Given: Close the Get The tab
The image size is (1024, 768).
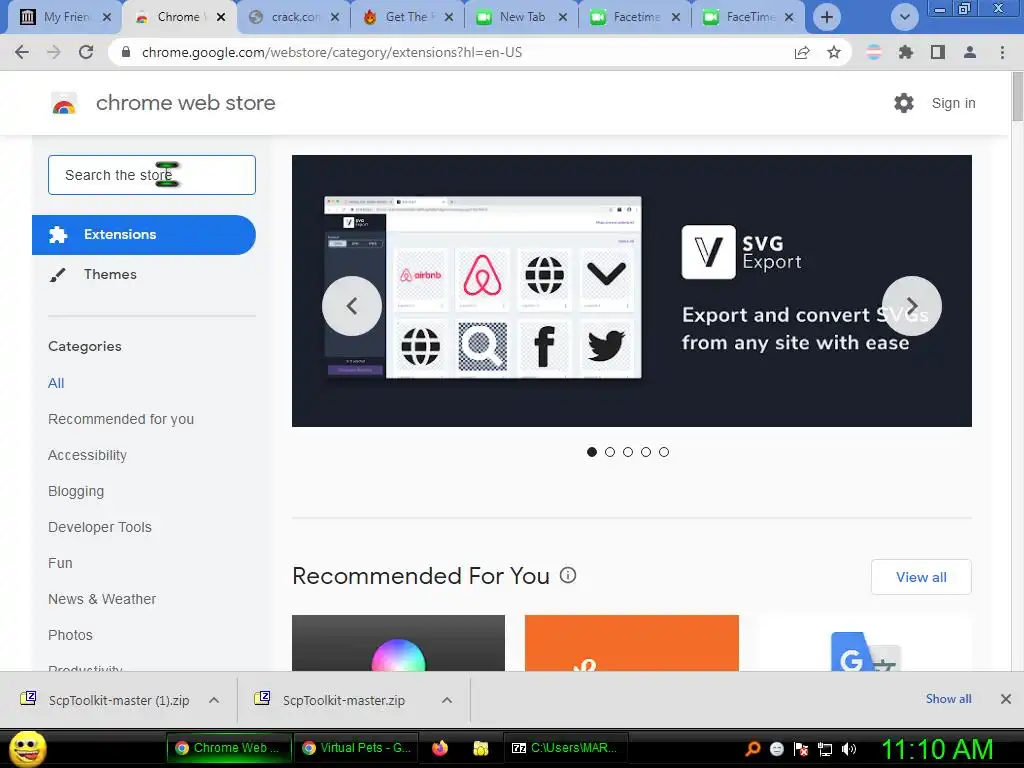Looking at the screenshot, I should click(449, 17).
